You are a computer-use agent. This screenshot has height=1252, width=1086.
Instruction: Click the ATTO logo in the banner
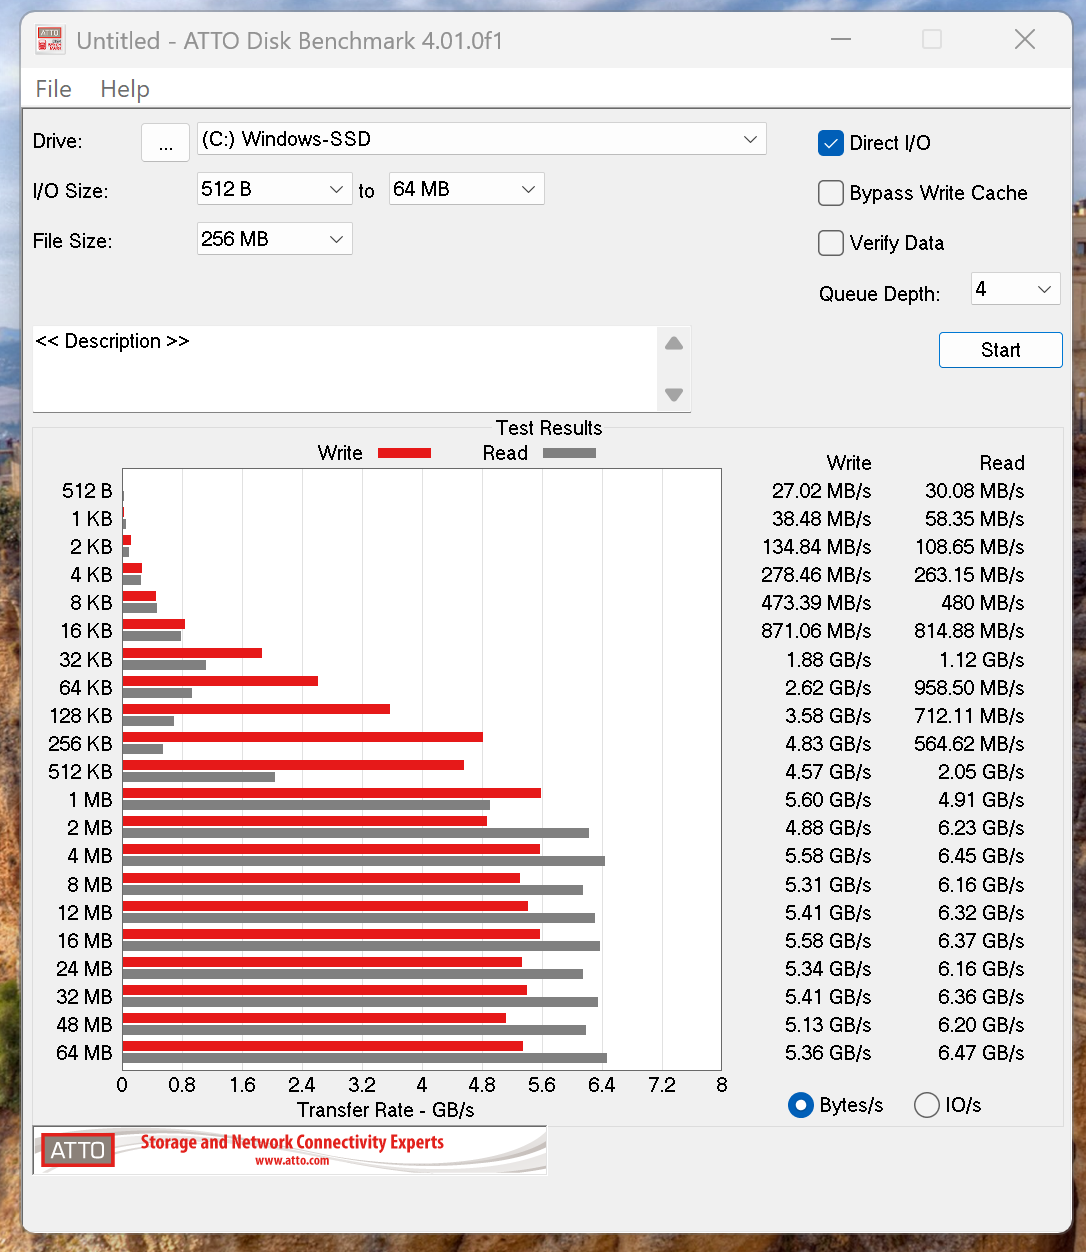(78, 1150)
